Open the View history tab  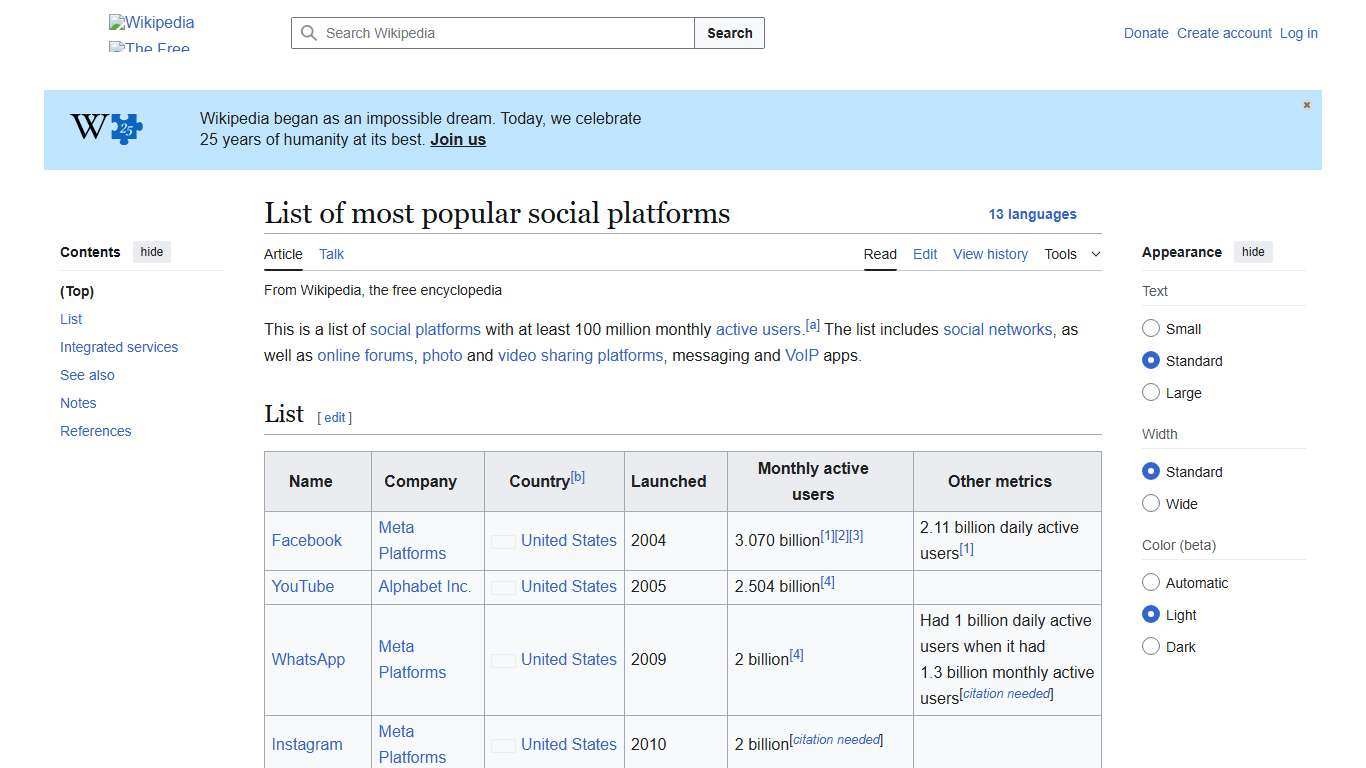click(990, 254)
